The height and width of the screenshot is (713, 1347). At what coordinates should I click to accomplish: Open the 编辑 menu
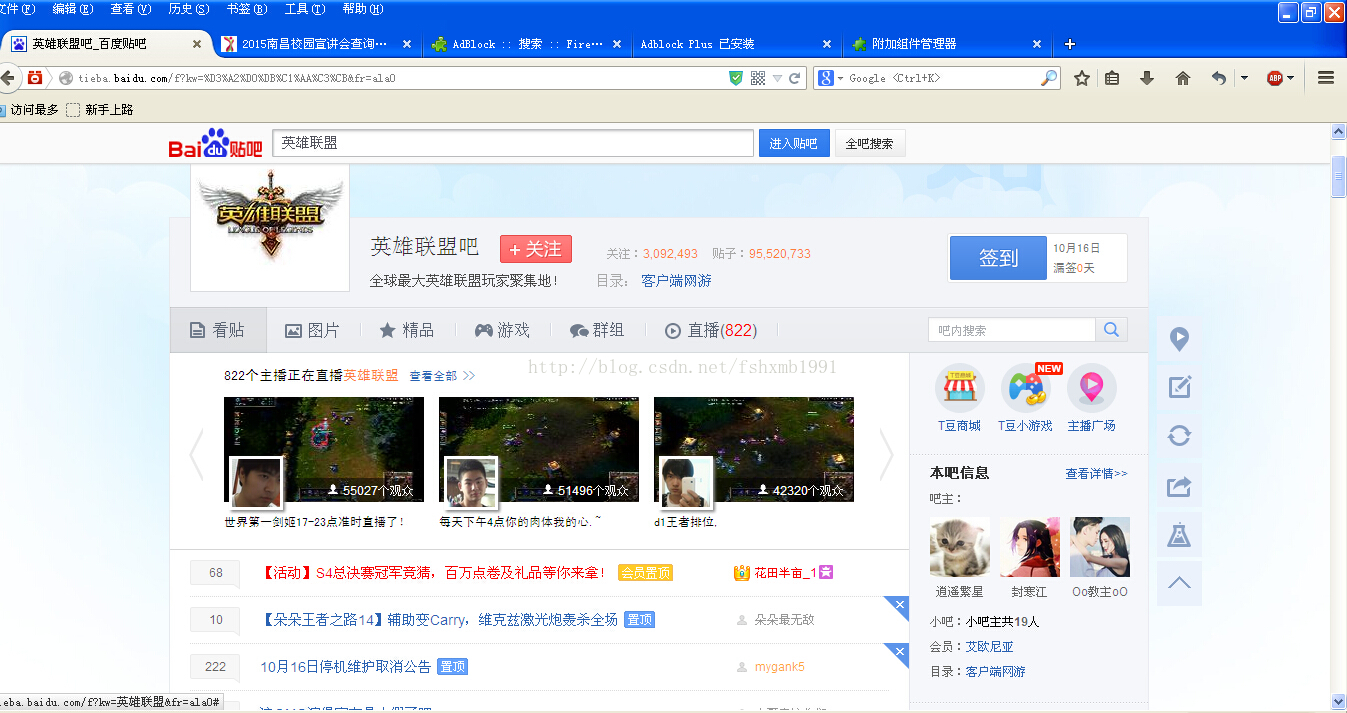tap(72, 9)
